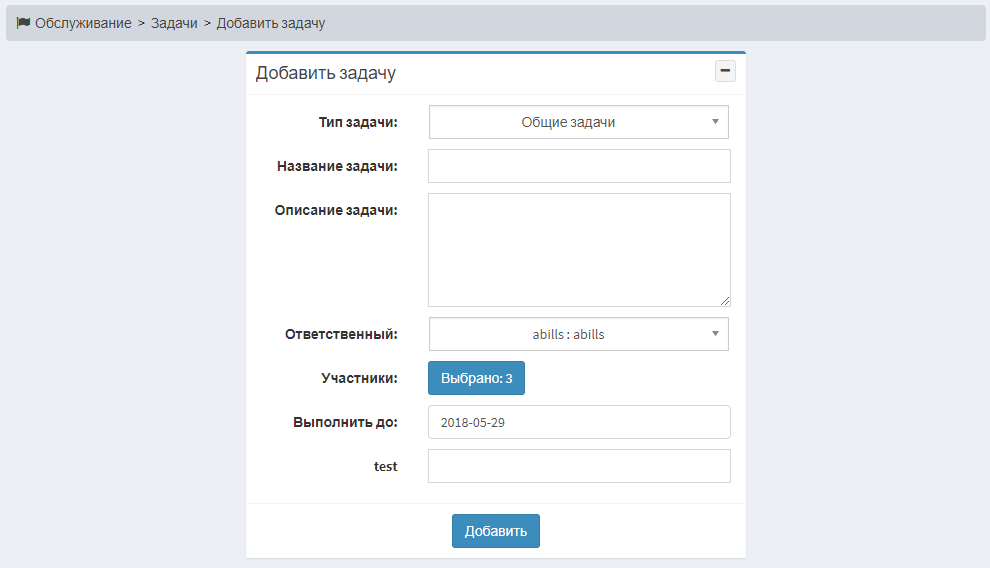Image resolution: width=990 pixels, height=568 pixels.
Task: Submit form with the Добавить button
Action: click(x=496, y=531)
